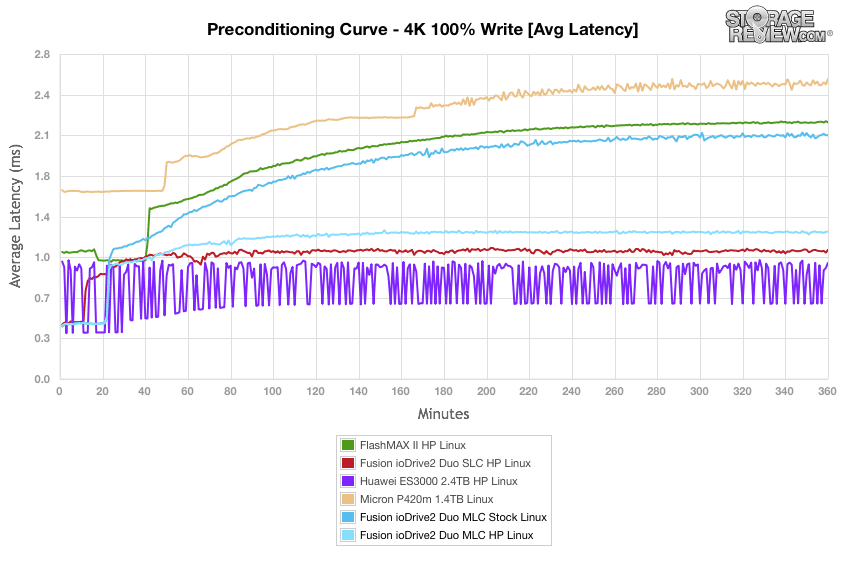Click the 2.1 y-axis label
The image size is (850, 562).
coord(42,135)
